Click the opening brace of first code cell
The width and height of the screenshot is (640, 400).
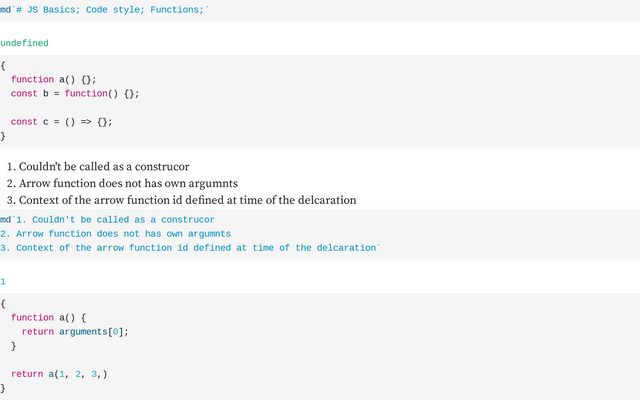click(x=3, y=65)
